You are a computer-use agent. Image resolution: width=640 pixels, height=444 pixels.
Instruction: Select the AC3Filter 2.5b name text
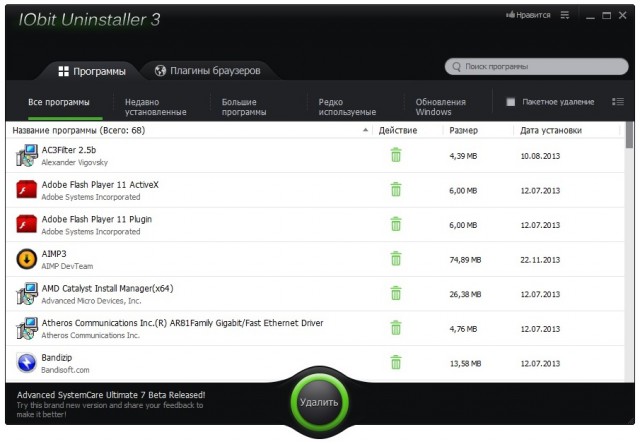[x=69, y=150]
